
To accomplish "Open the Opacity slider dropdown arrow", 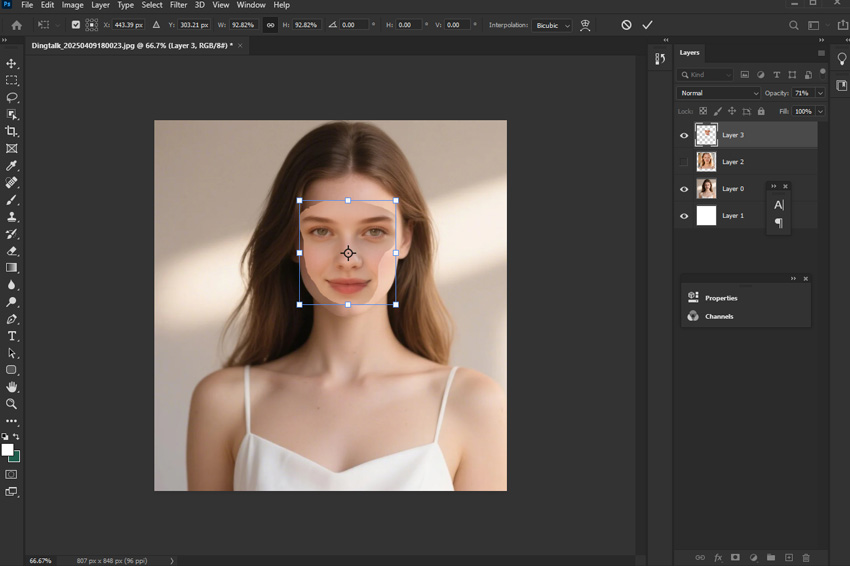I will (x=821, y=93).
